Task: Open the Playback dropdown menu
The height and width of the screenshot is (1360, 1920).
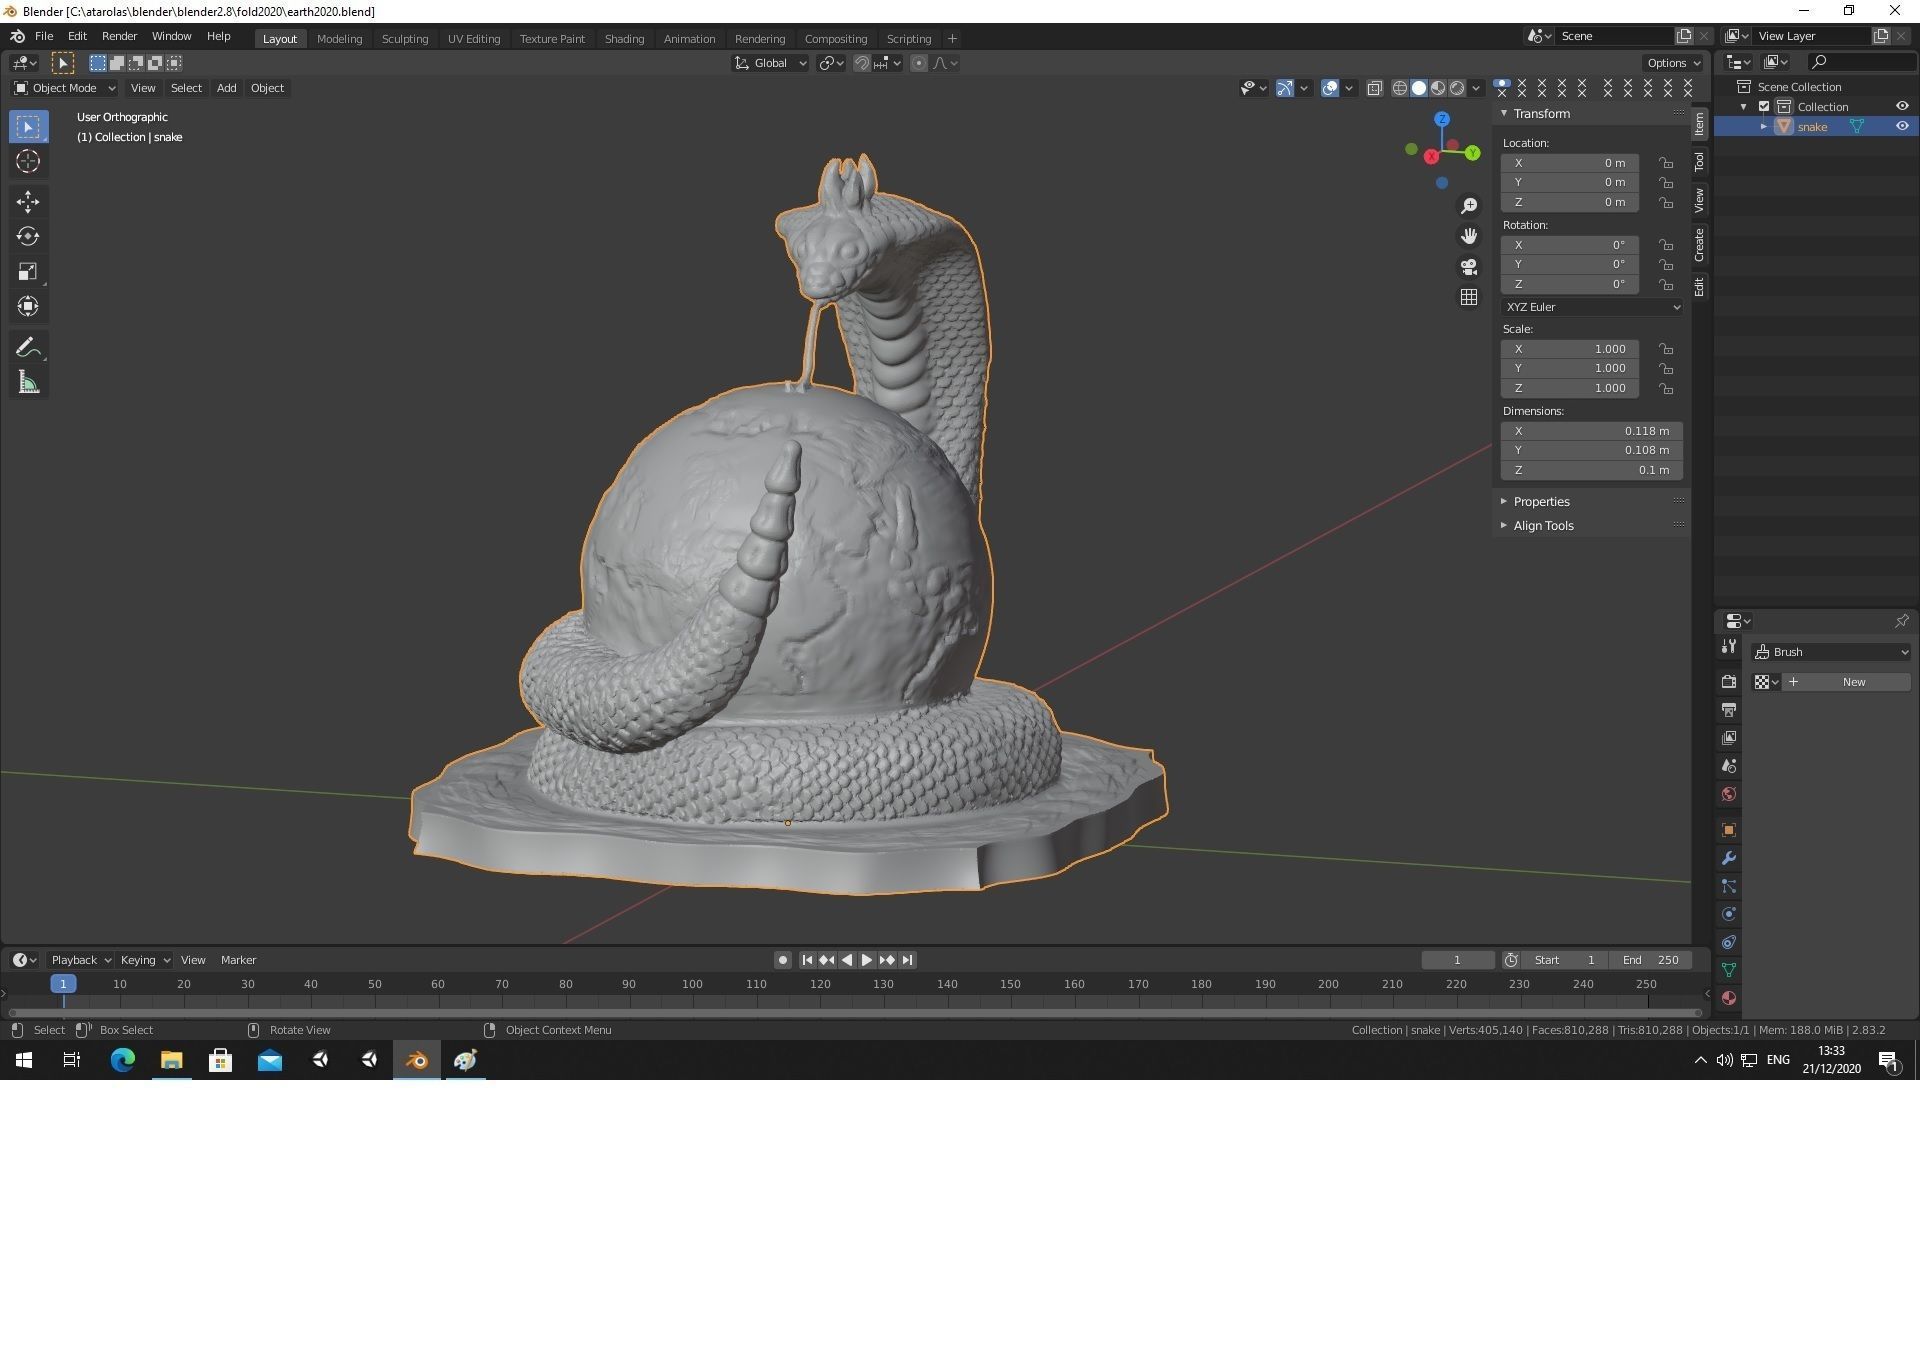Action: pyautogui.click(x=80, y=960)
